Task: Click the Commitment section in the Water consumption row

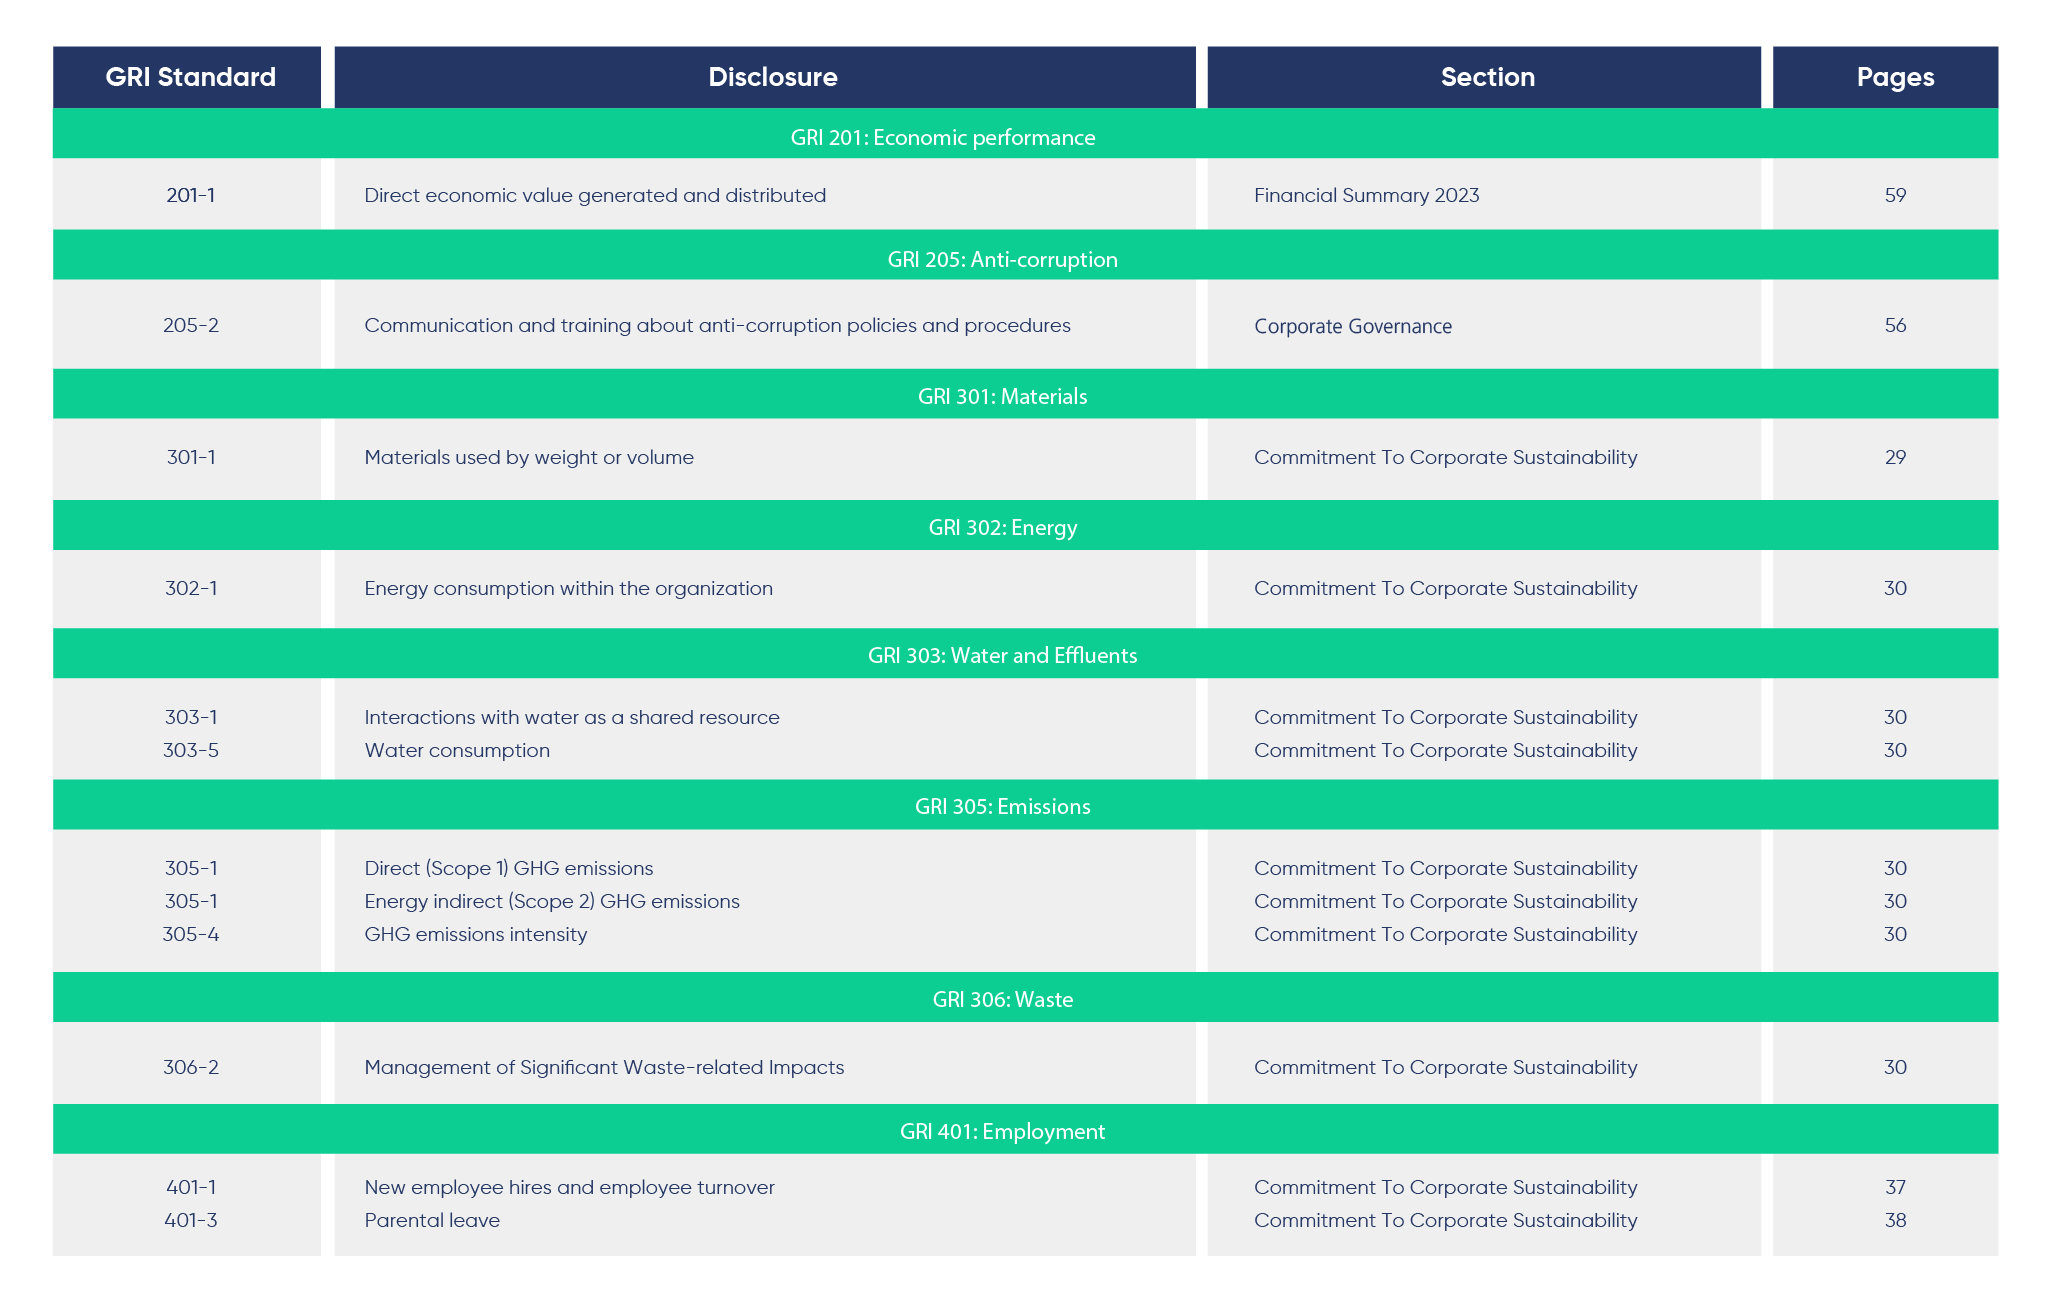Action: click(1446, 750)
